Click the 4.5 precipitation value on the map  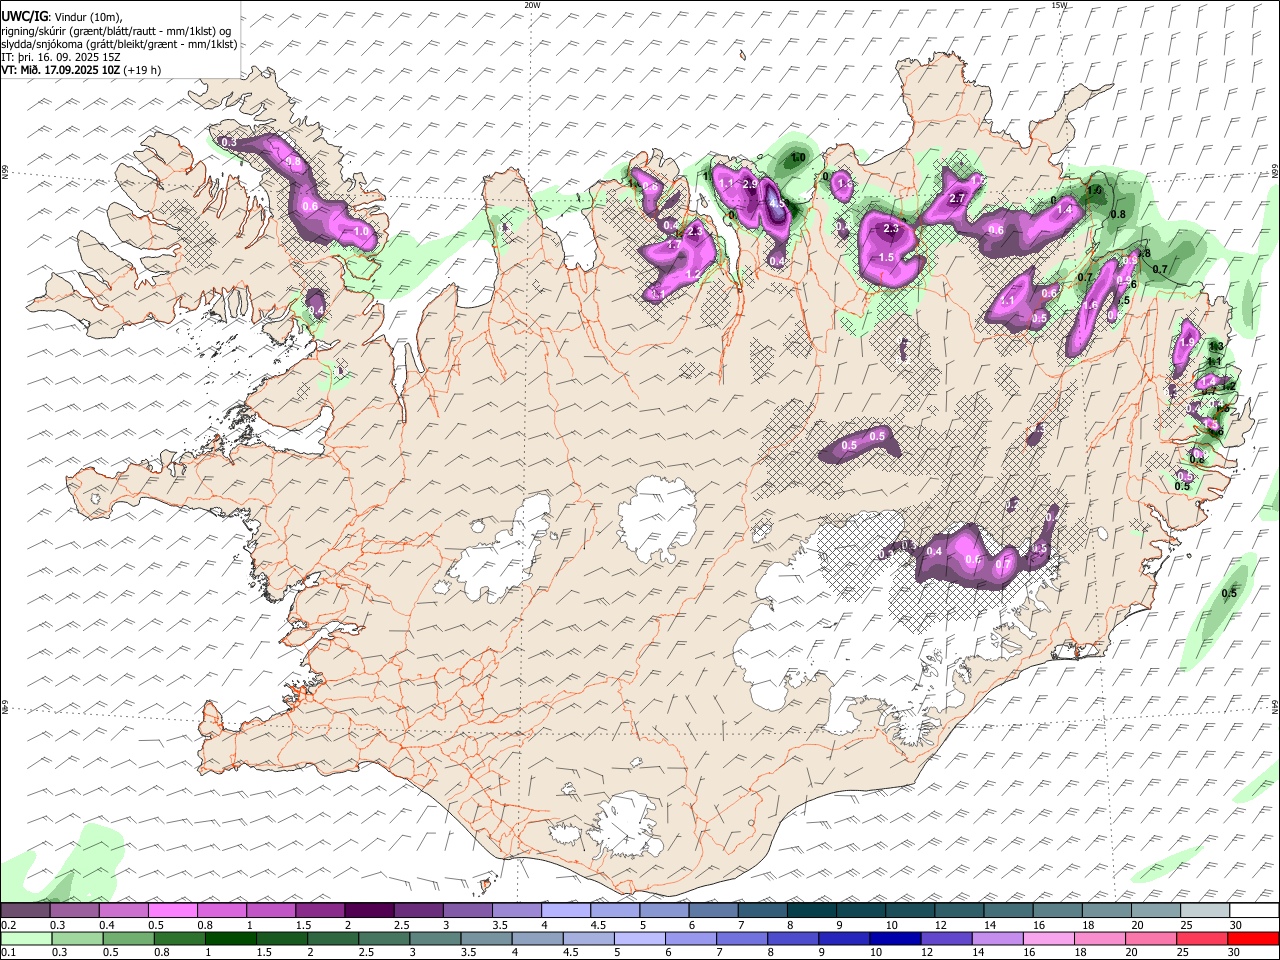pyautogui.click(x=778, y=204)
